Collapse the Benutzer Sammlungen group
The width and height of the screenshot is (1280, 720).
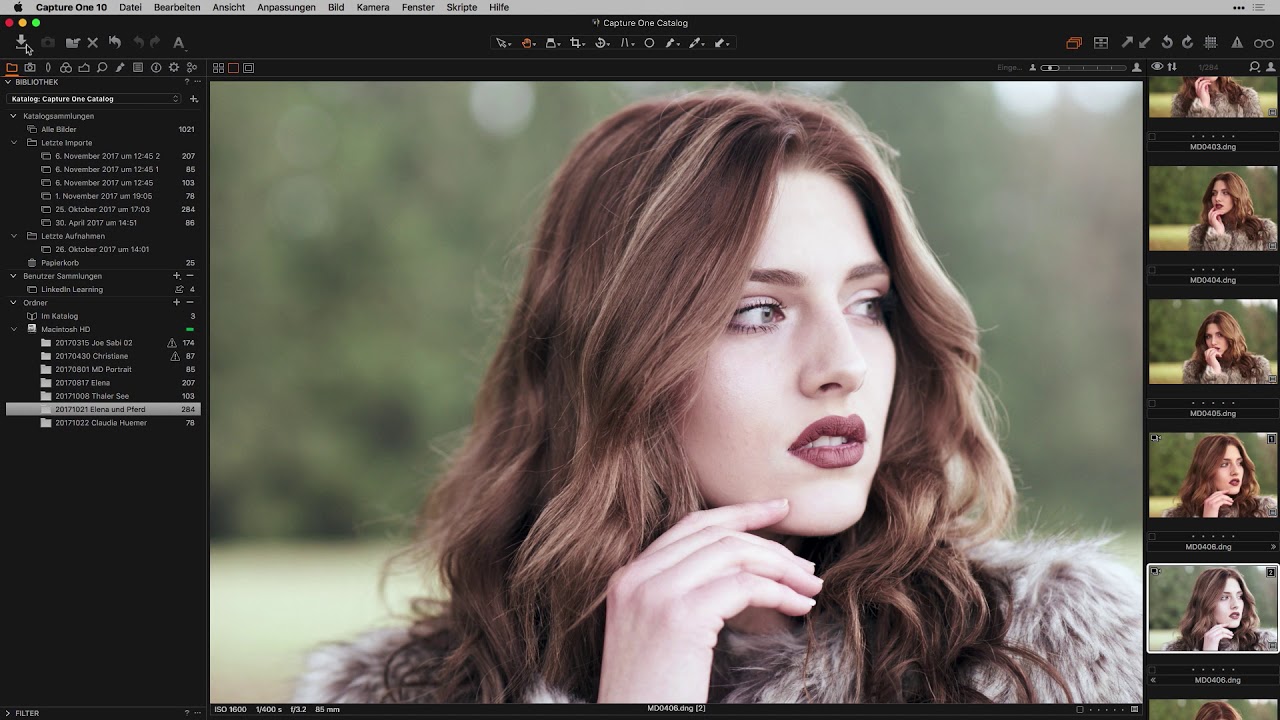point(14,276)
